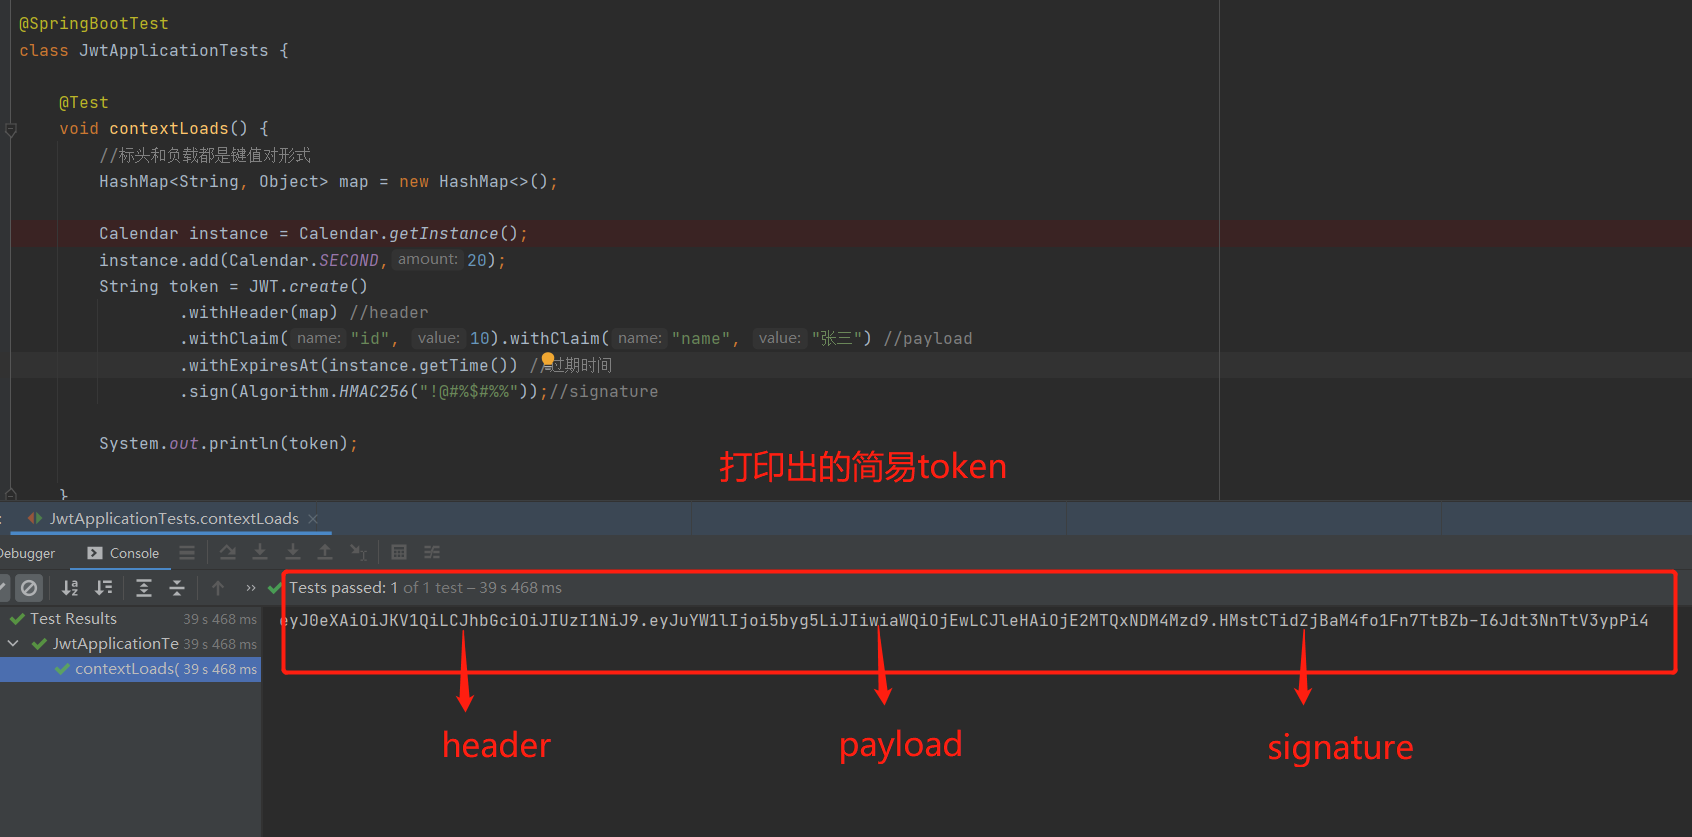Click the run icon on the run tab title
Image resolution: width=1692 pixels, height=837 pixels.
35,518
